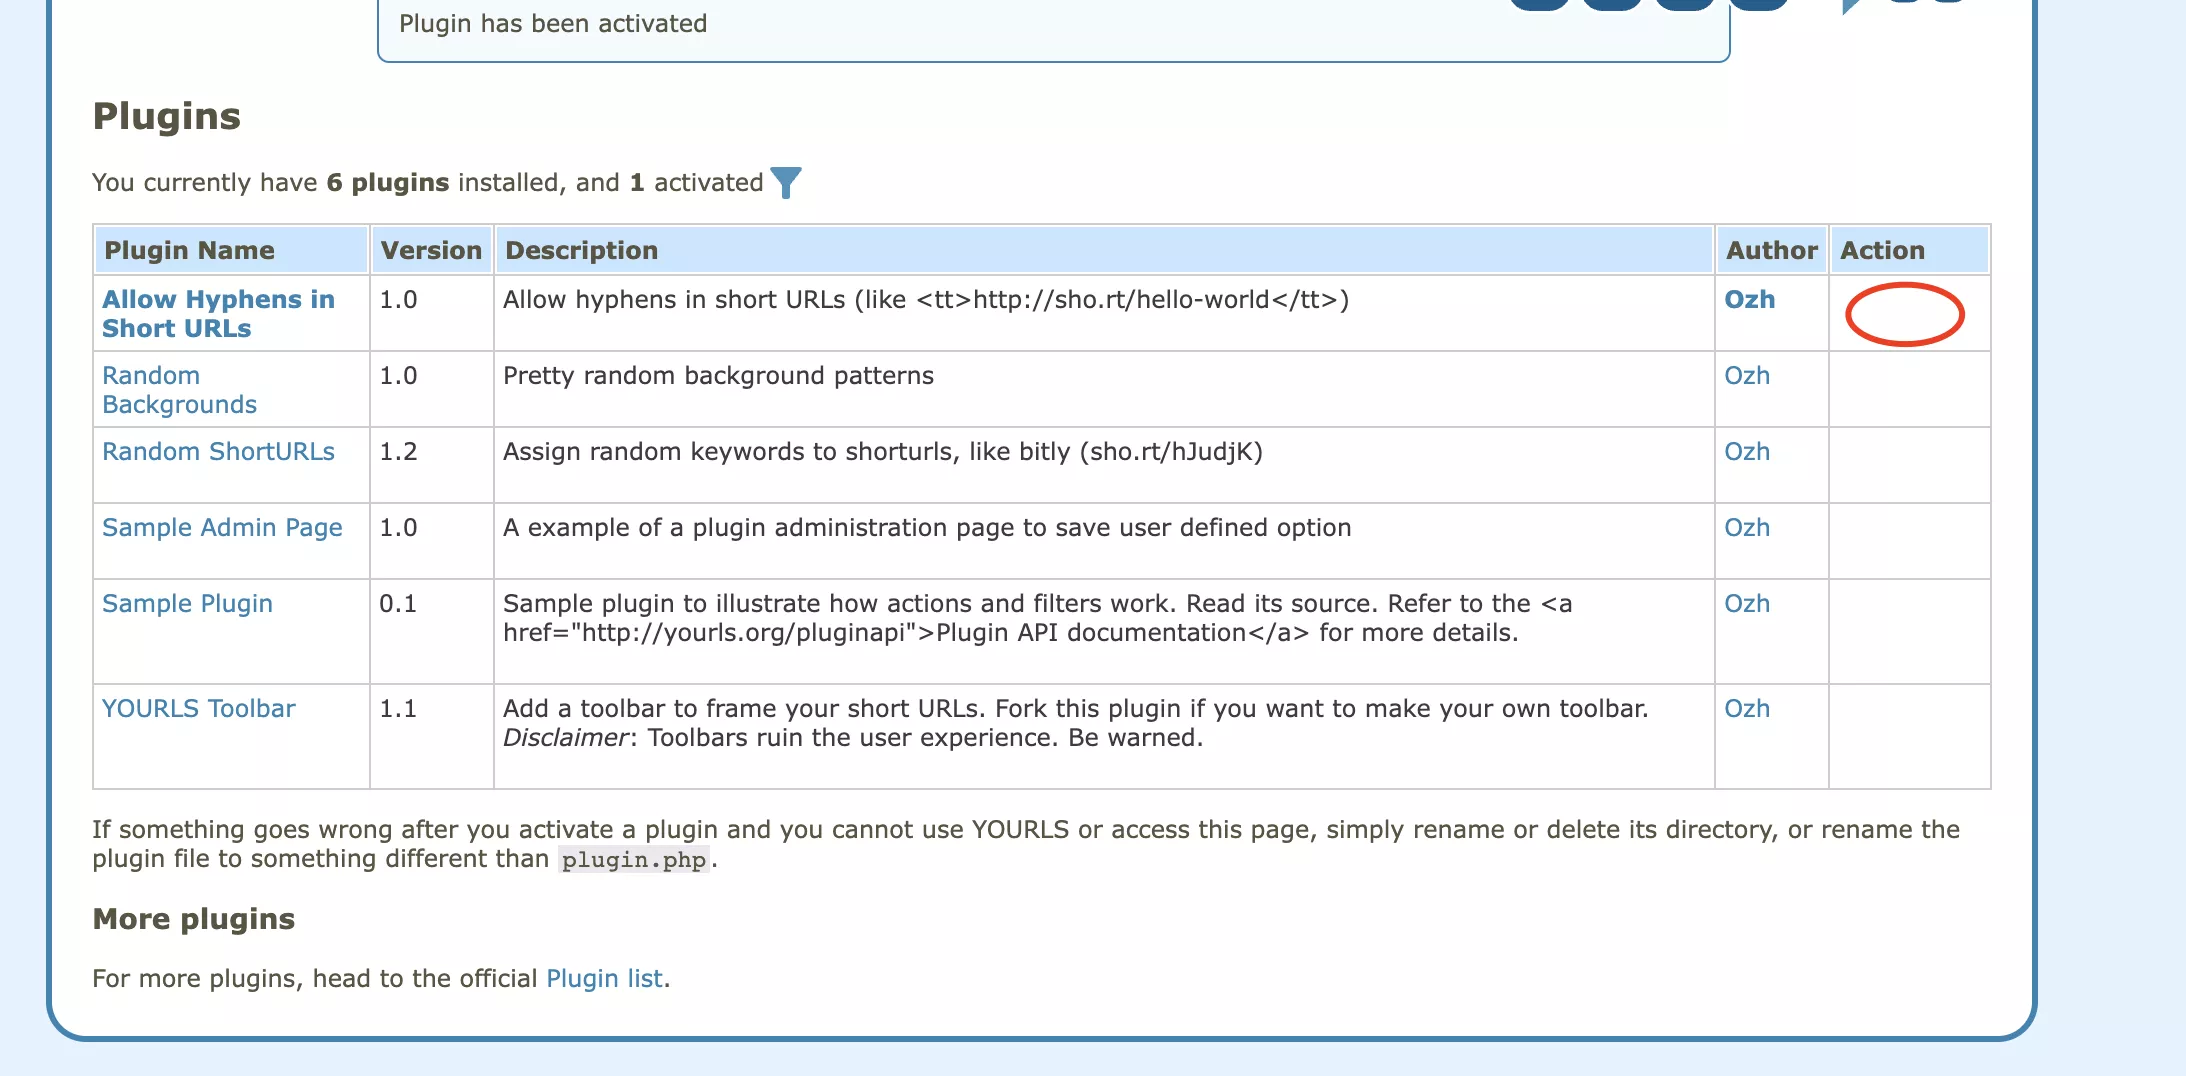Screen dimensions: 2186x1076
Task: Click the funnel filter icon beside activated count
Action: point(786,183)
